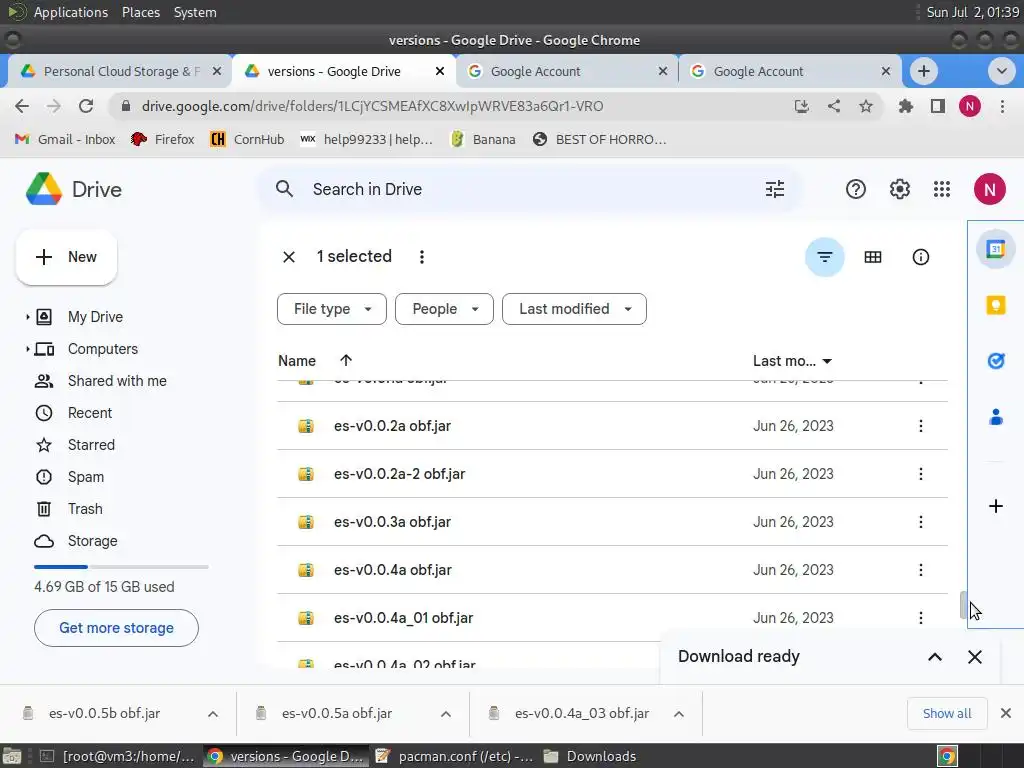Viewport: 1024px width, 768px height.
Task: More actions for es-v0.0.4a_01 obf.jar
Action: coord(920,618)
